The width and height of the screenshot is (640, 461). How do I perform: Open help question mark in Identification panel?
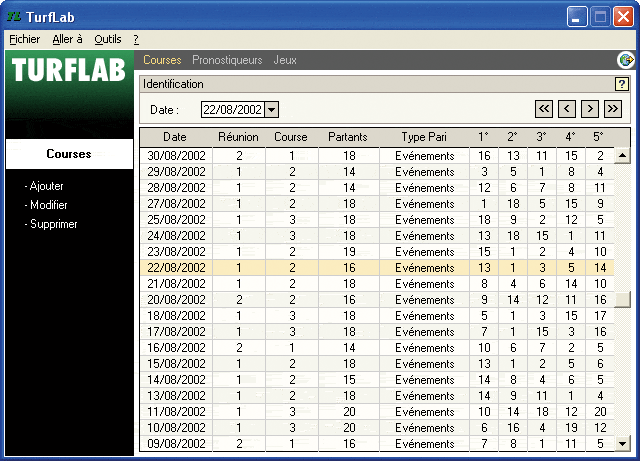coord(621,84)
